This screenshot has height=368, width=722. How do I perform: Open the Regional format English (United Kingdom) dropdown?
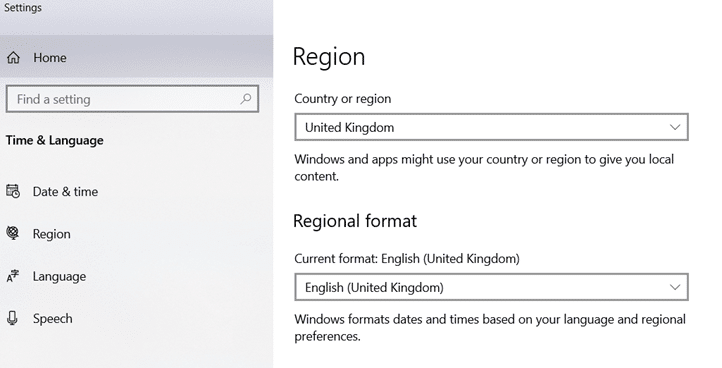pos(491,287)
